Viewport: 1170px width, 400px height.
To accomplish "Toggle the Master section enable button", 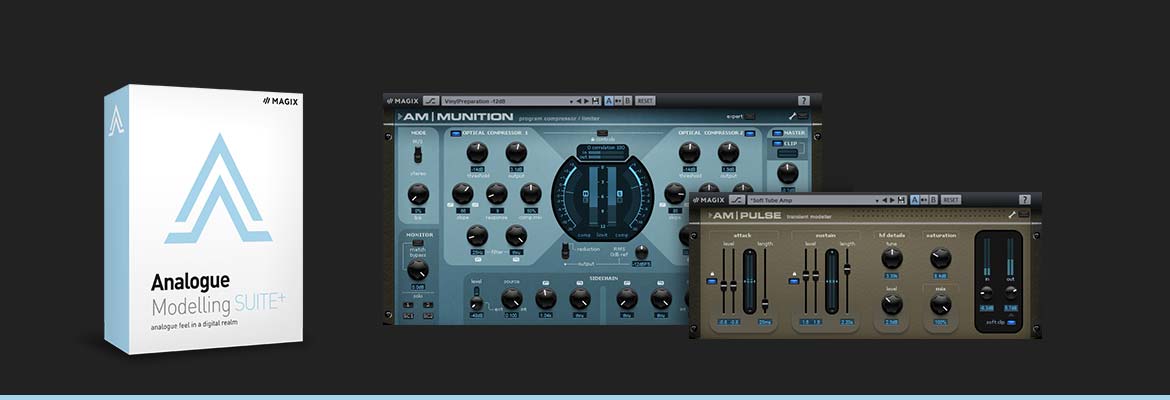I will (778, 133).
